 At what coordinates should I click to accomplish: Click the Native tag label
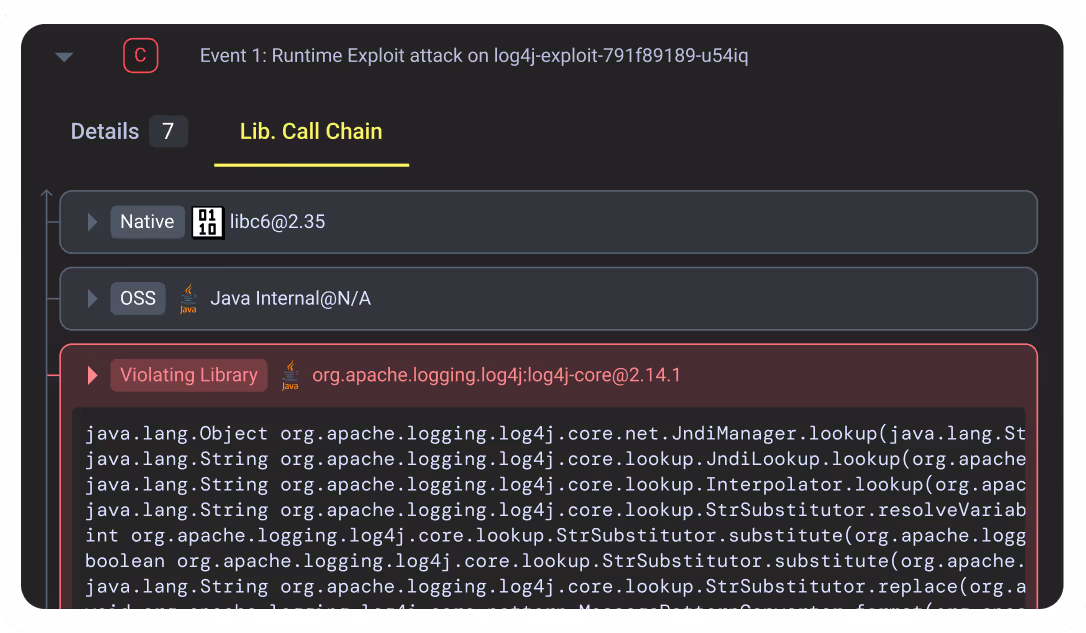[x=147, y=222]
